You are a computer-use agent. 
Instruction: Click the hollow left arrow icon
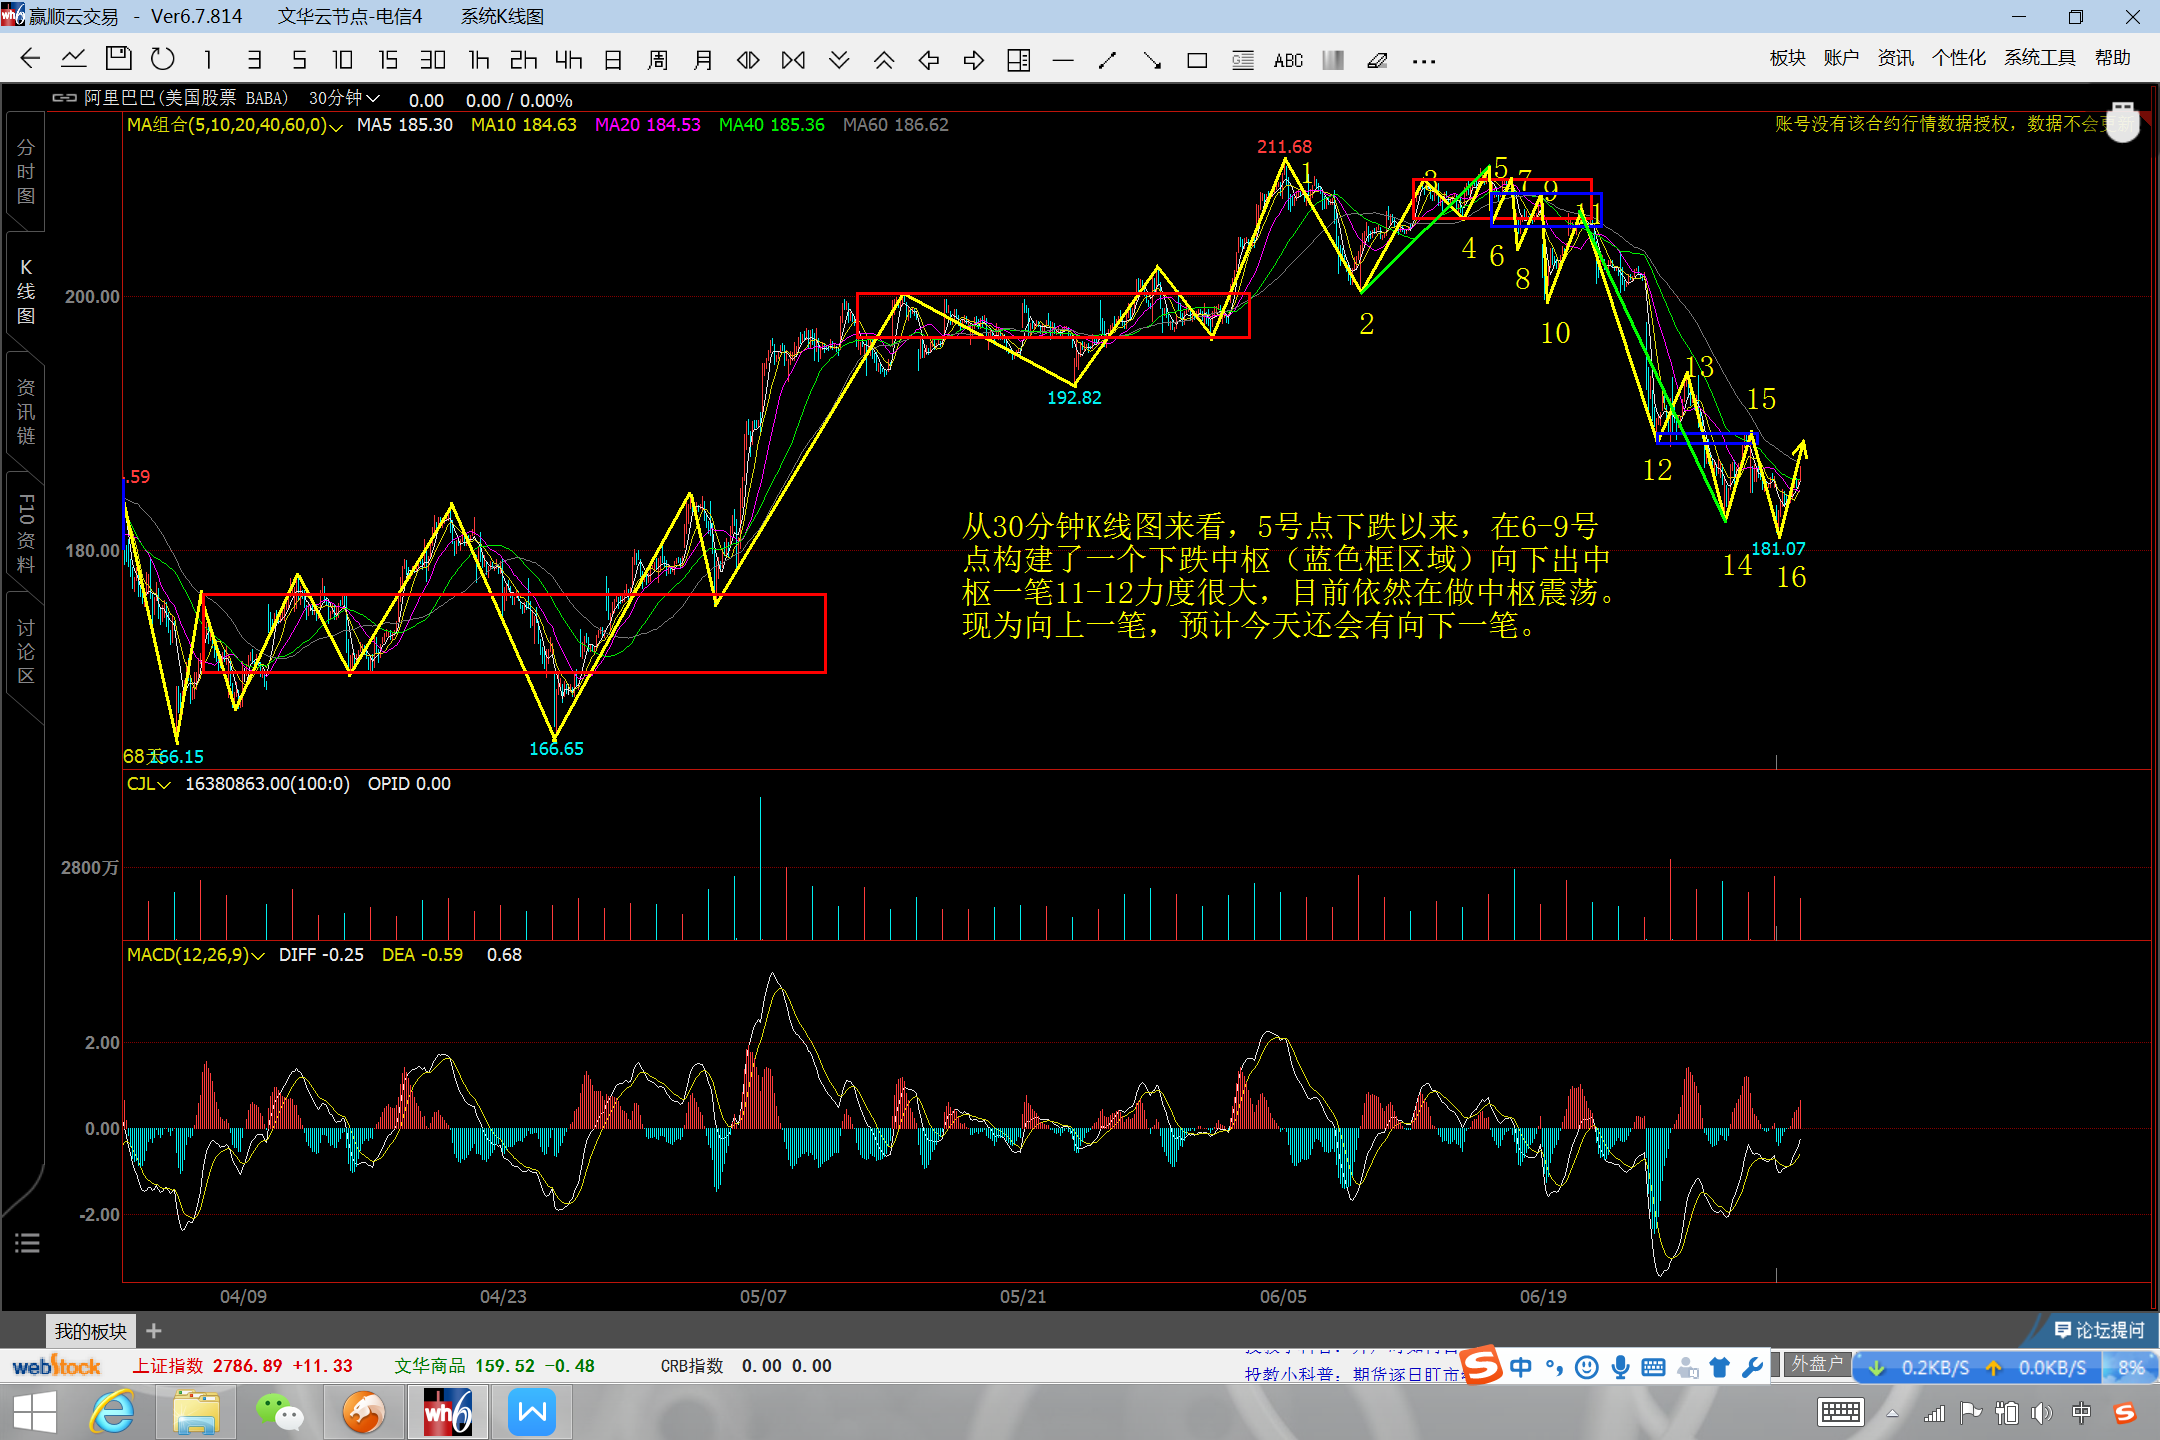coord(929,60)
